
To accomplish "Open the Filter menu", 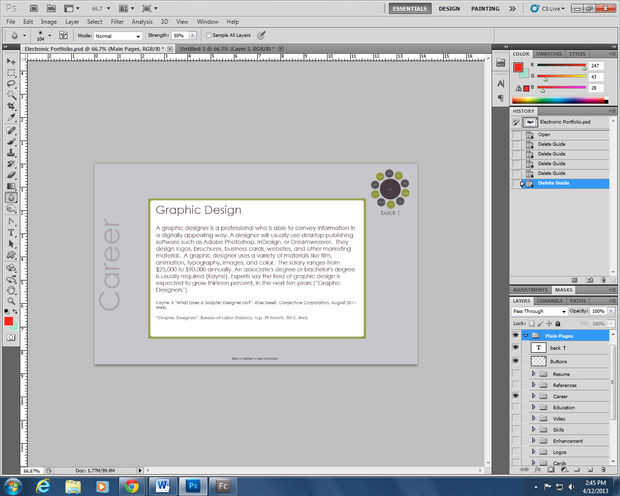I will pos(118,20).
